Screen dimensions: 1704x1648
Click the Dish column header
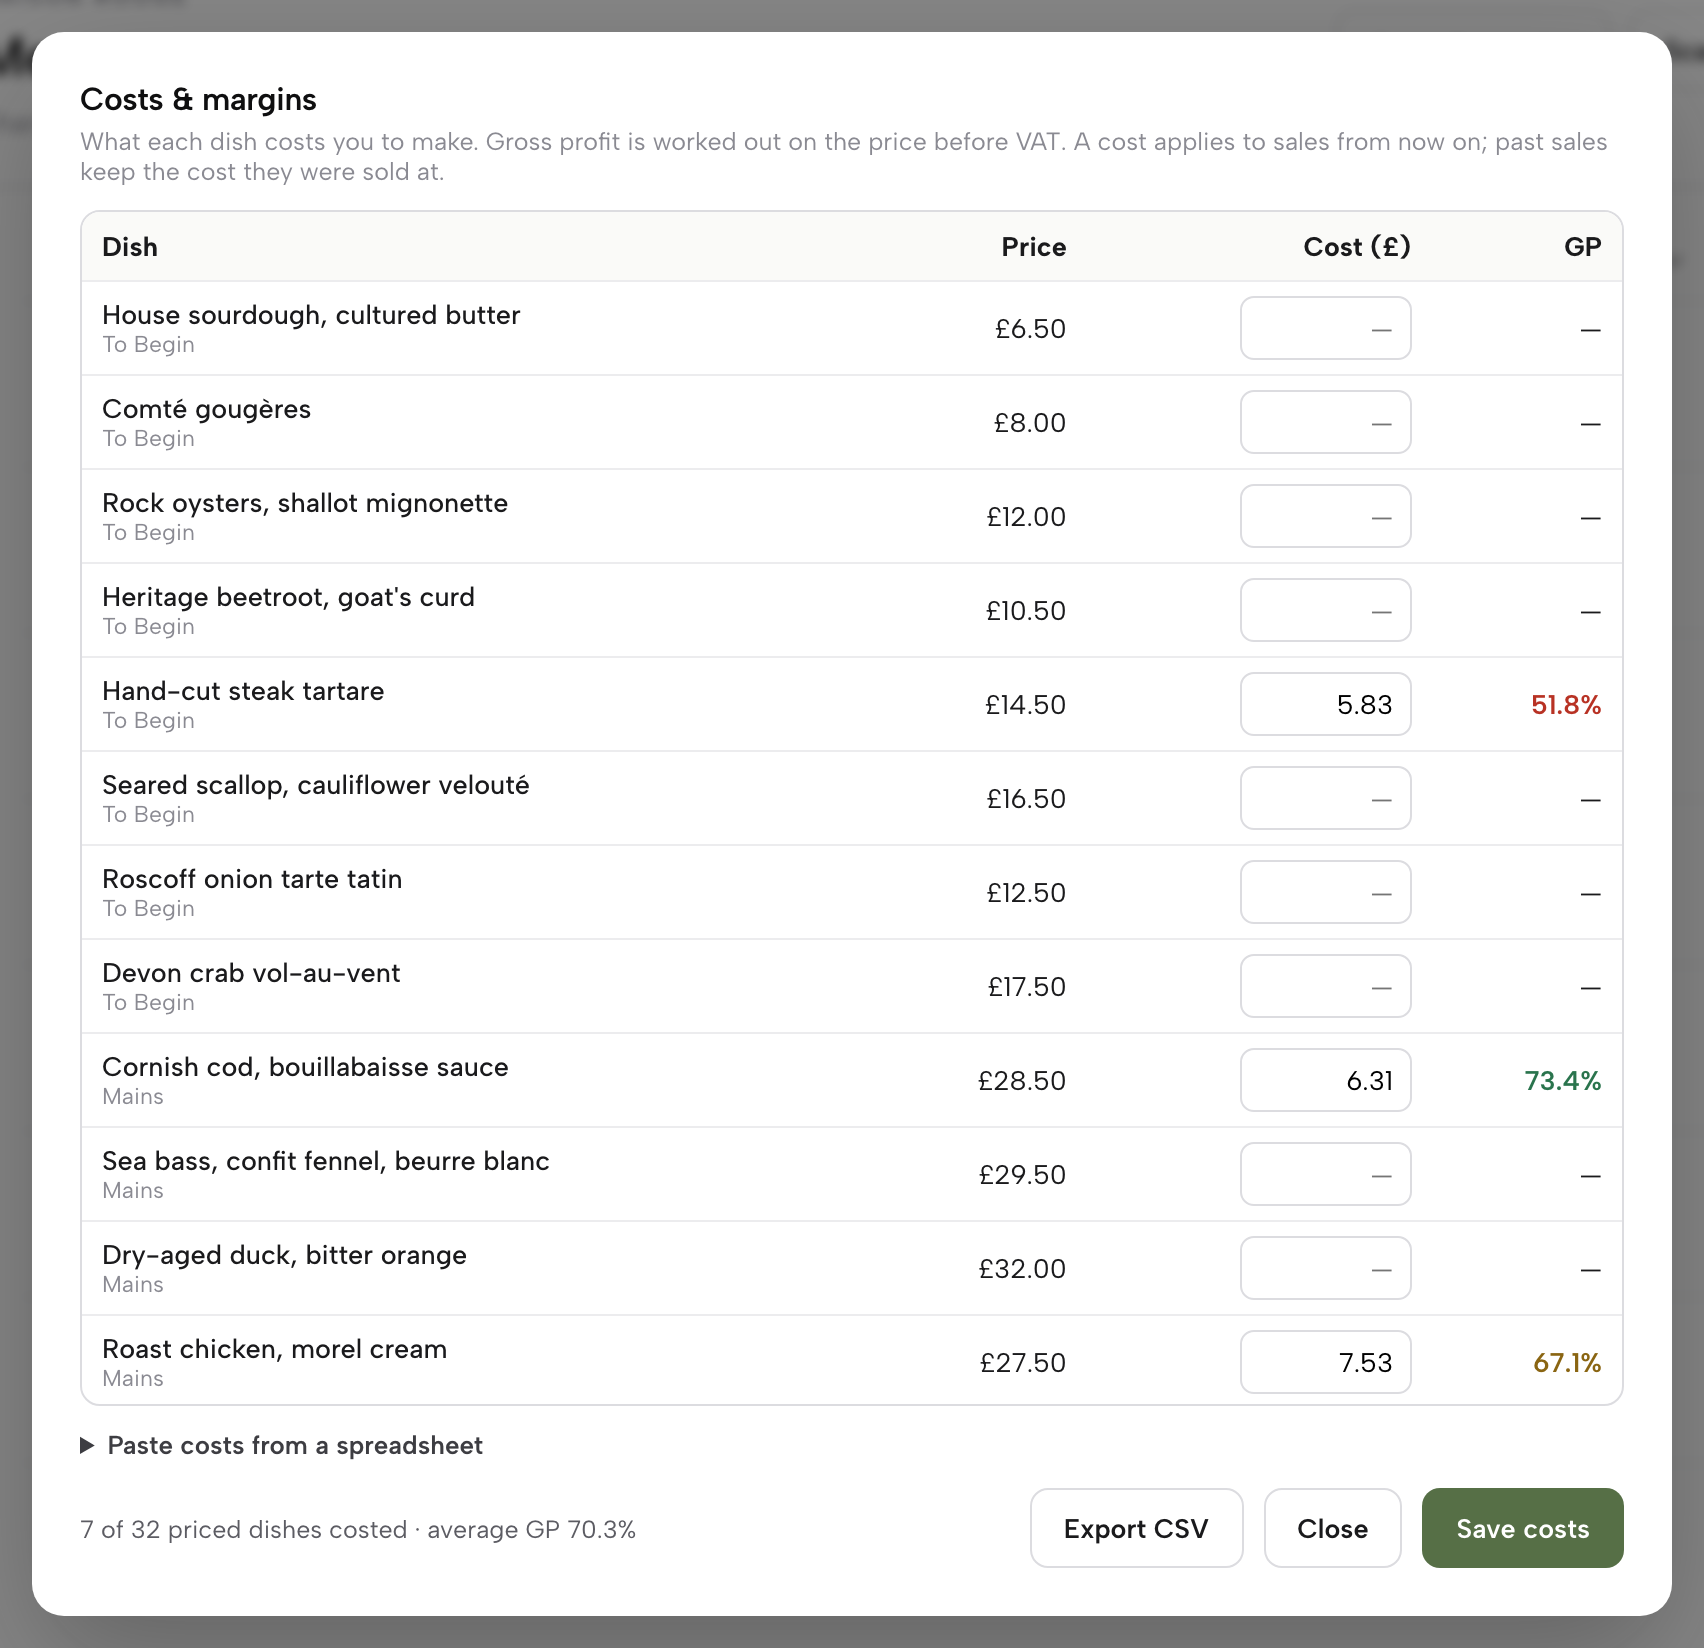pos(130,247)
